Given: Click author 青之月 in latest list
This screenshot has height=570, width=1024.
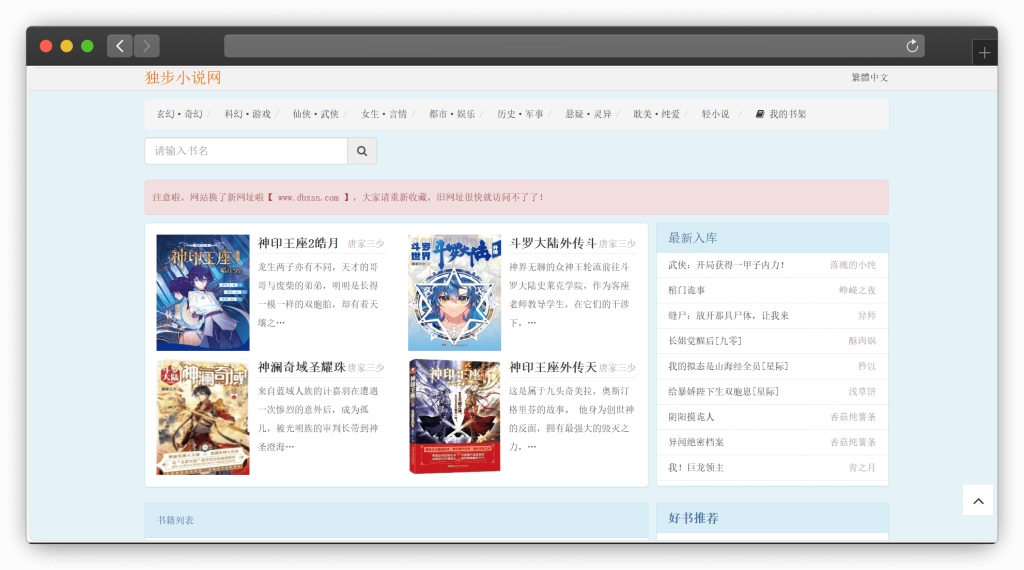Looking at the screenshot, I should (x=862, y=467).
